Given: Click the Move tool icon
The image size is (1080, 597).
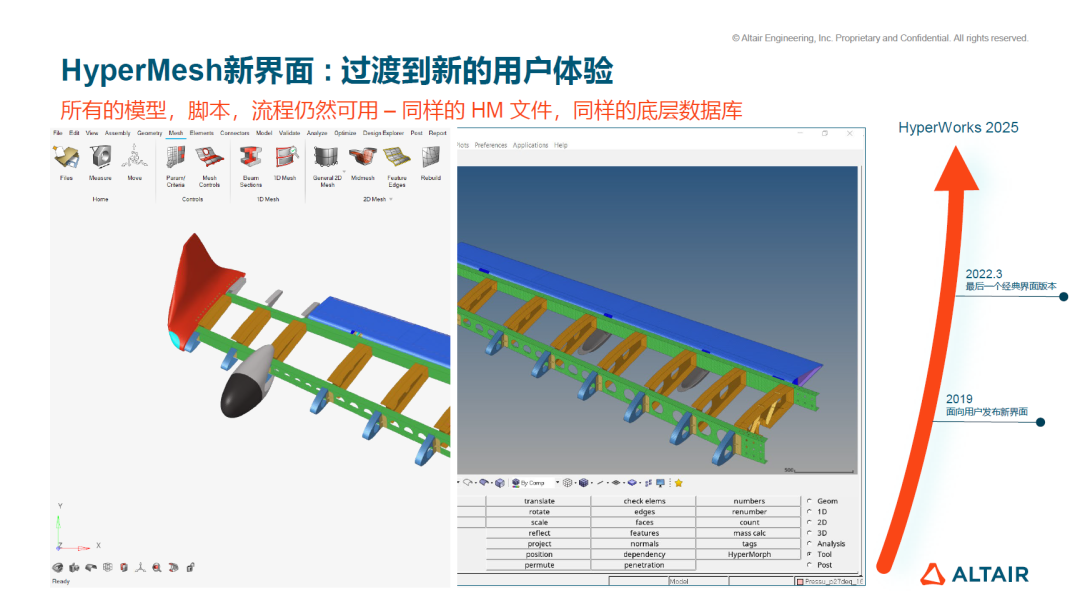Looking at the screenshot, I should pos(134,159).
